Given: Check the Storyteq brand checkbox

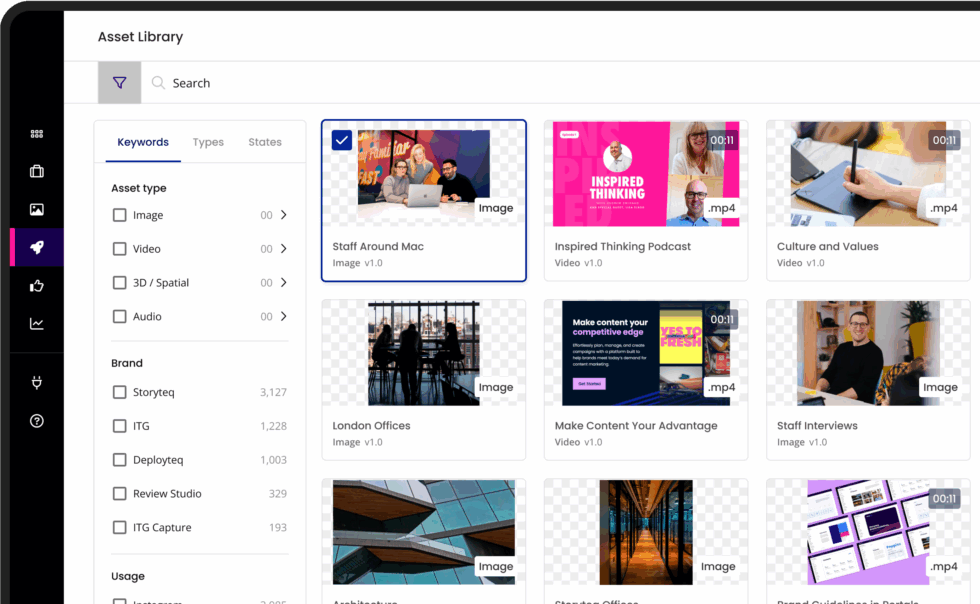Looking at the screenshot, I should [120, 392].
